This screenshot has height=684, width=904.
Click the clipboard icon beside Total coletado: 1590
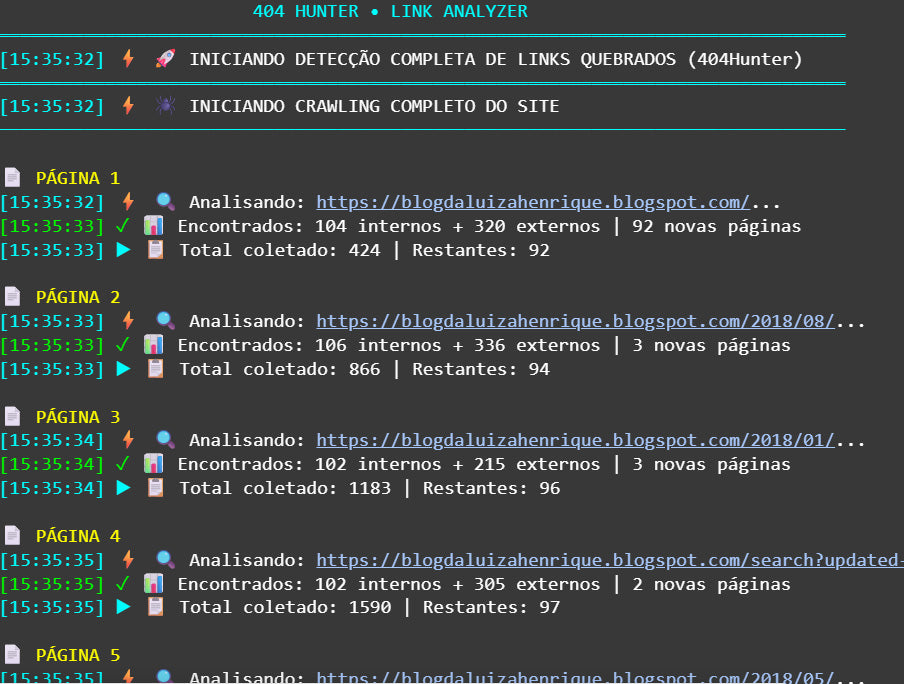coord(155,607)
